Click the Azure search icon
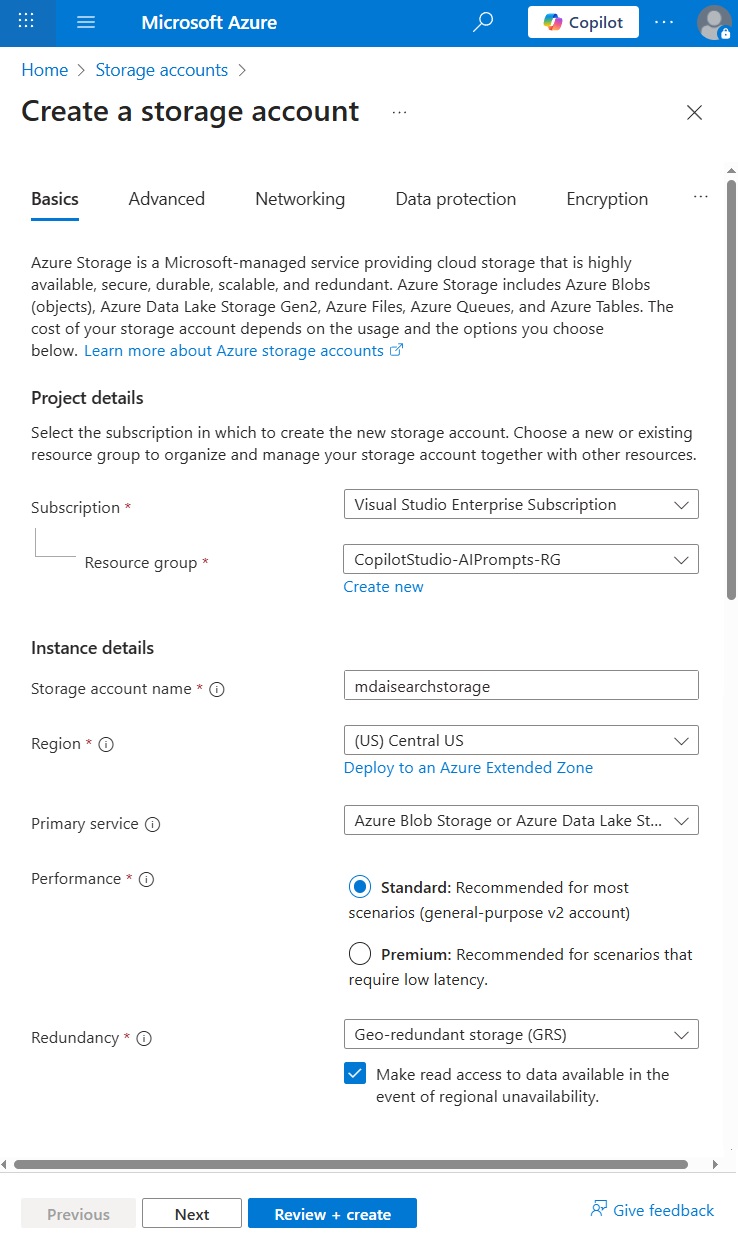Viewport: 738px width, 1250px height. [483, 21]
